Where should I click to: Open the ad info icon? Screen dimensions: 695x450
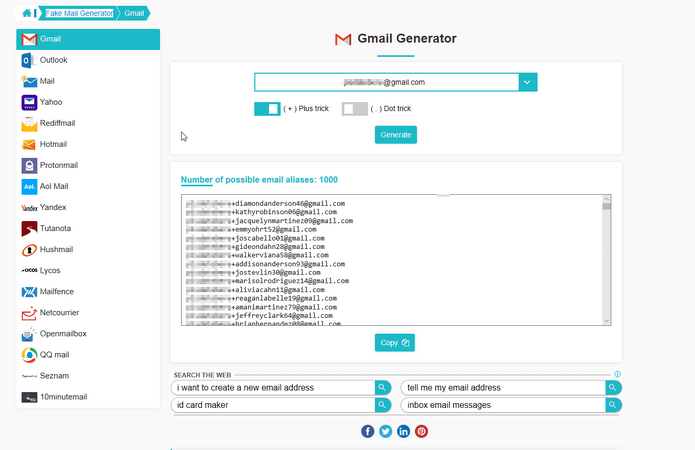click(618, 374)
